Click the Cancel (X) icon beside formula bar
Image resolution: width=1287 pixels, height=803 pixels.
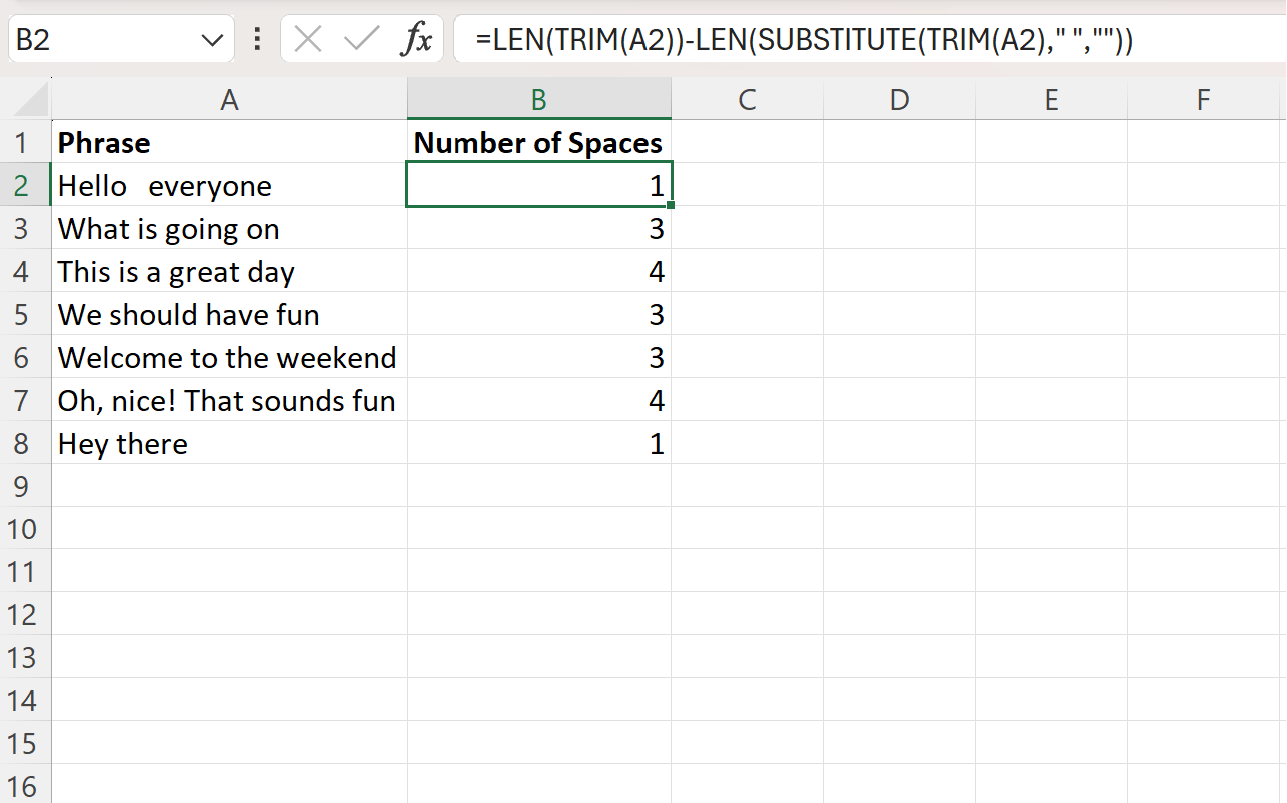pos(306,38)
